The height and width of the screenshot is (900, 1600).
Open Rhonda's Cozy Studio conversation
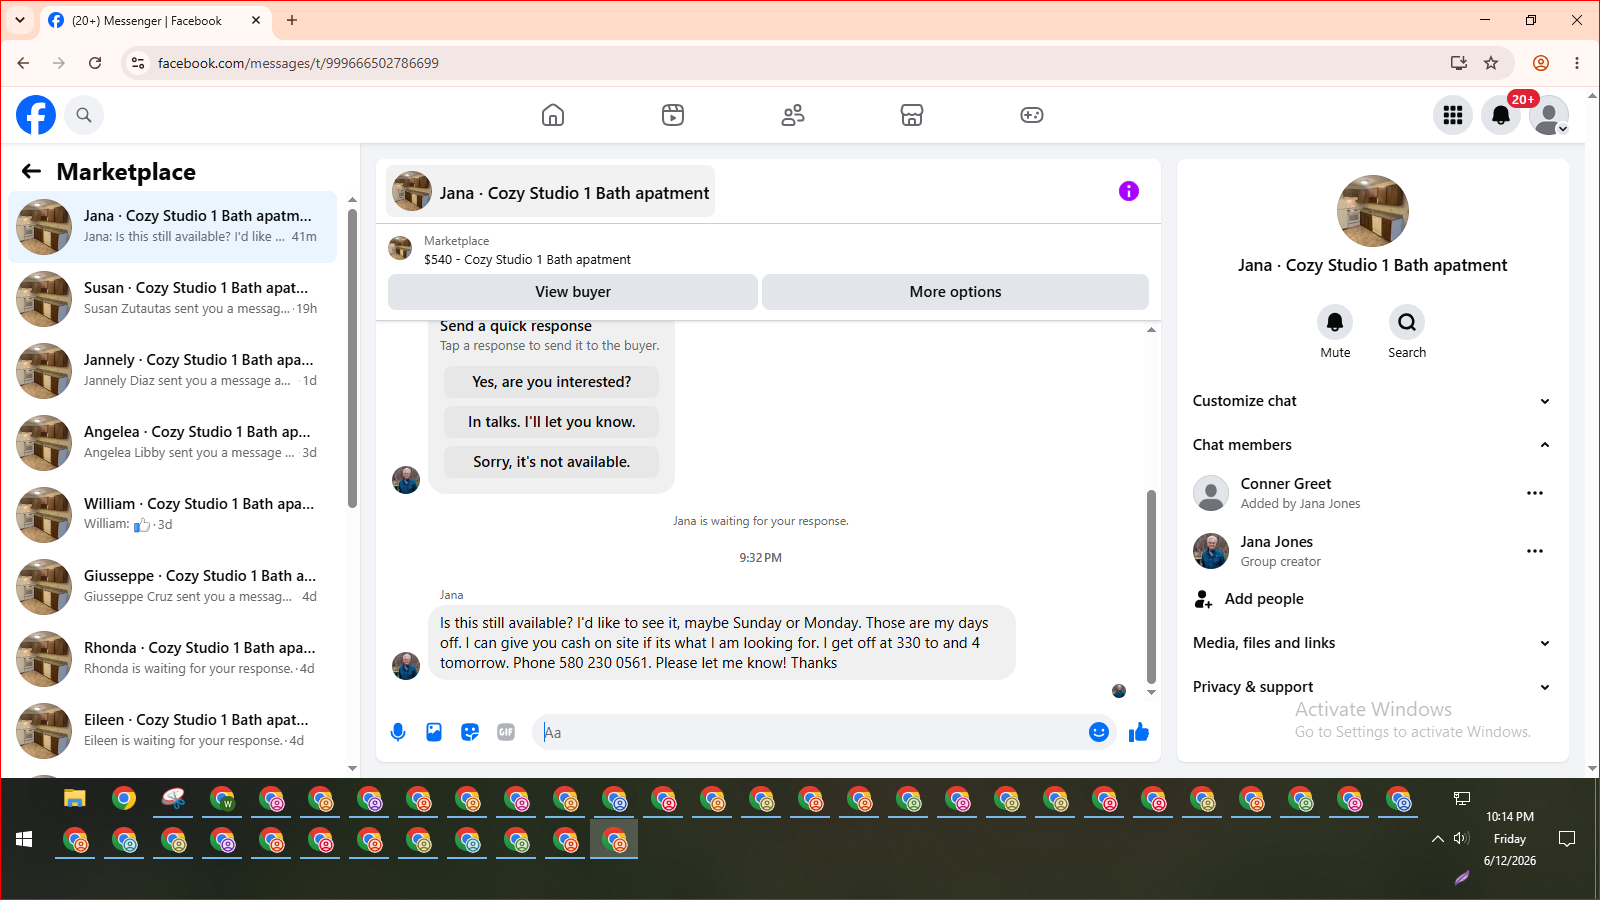pos(173,659)
